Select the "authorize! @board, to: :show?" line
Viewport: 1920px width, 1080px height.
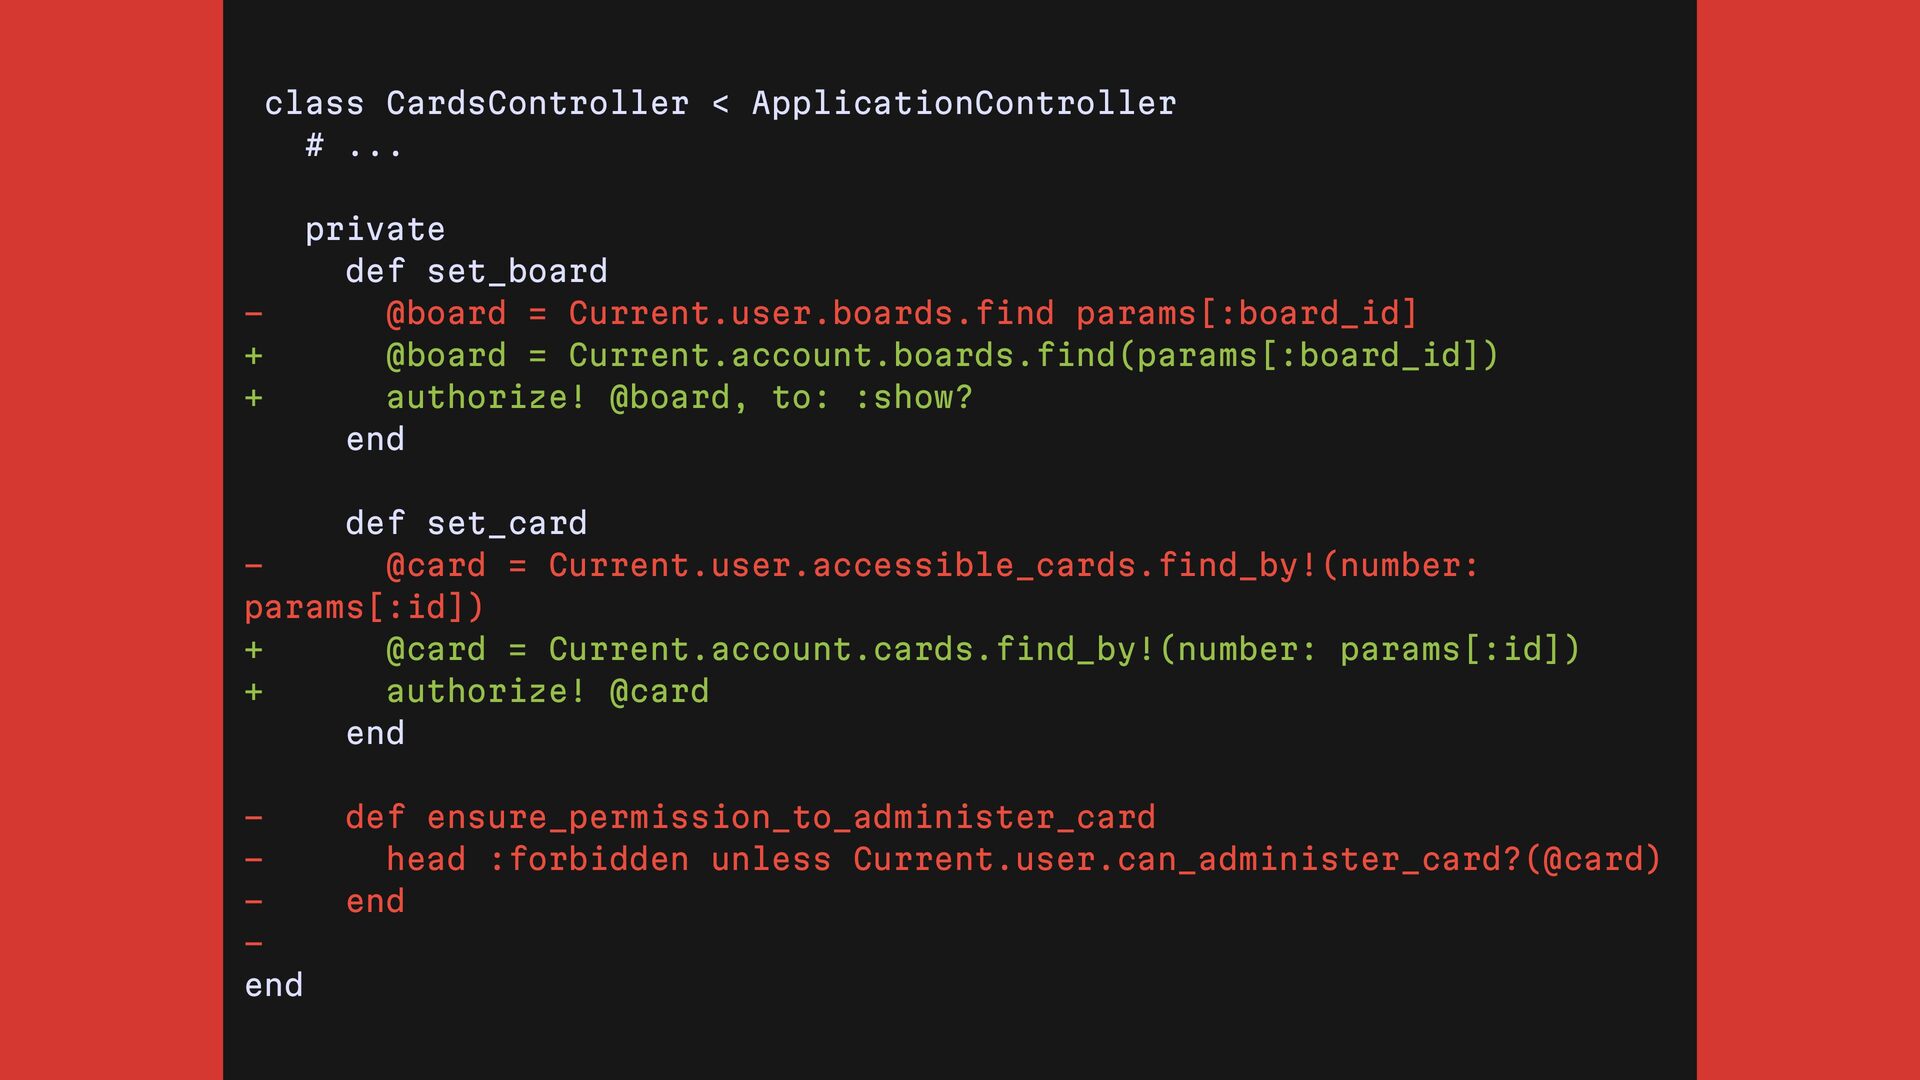(x=679, y=398)
